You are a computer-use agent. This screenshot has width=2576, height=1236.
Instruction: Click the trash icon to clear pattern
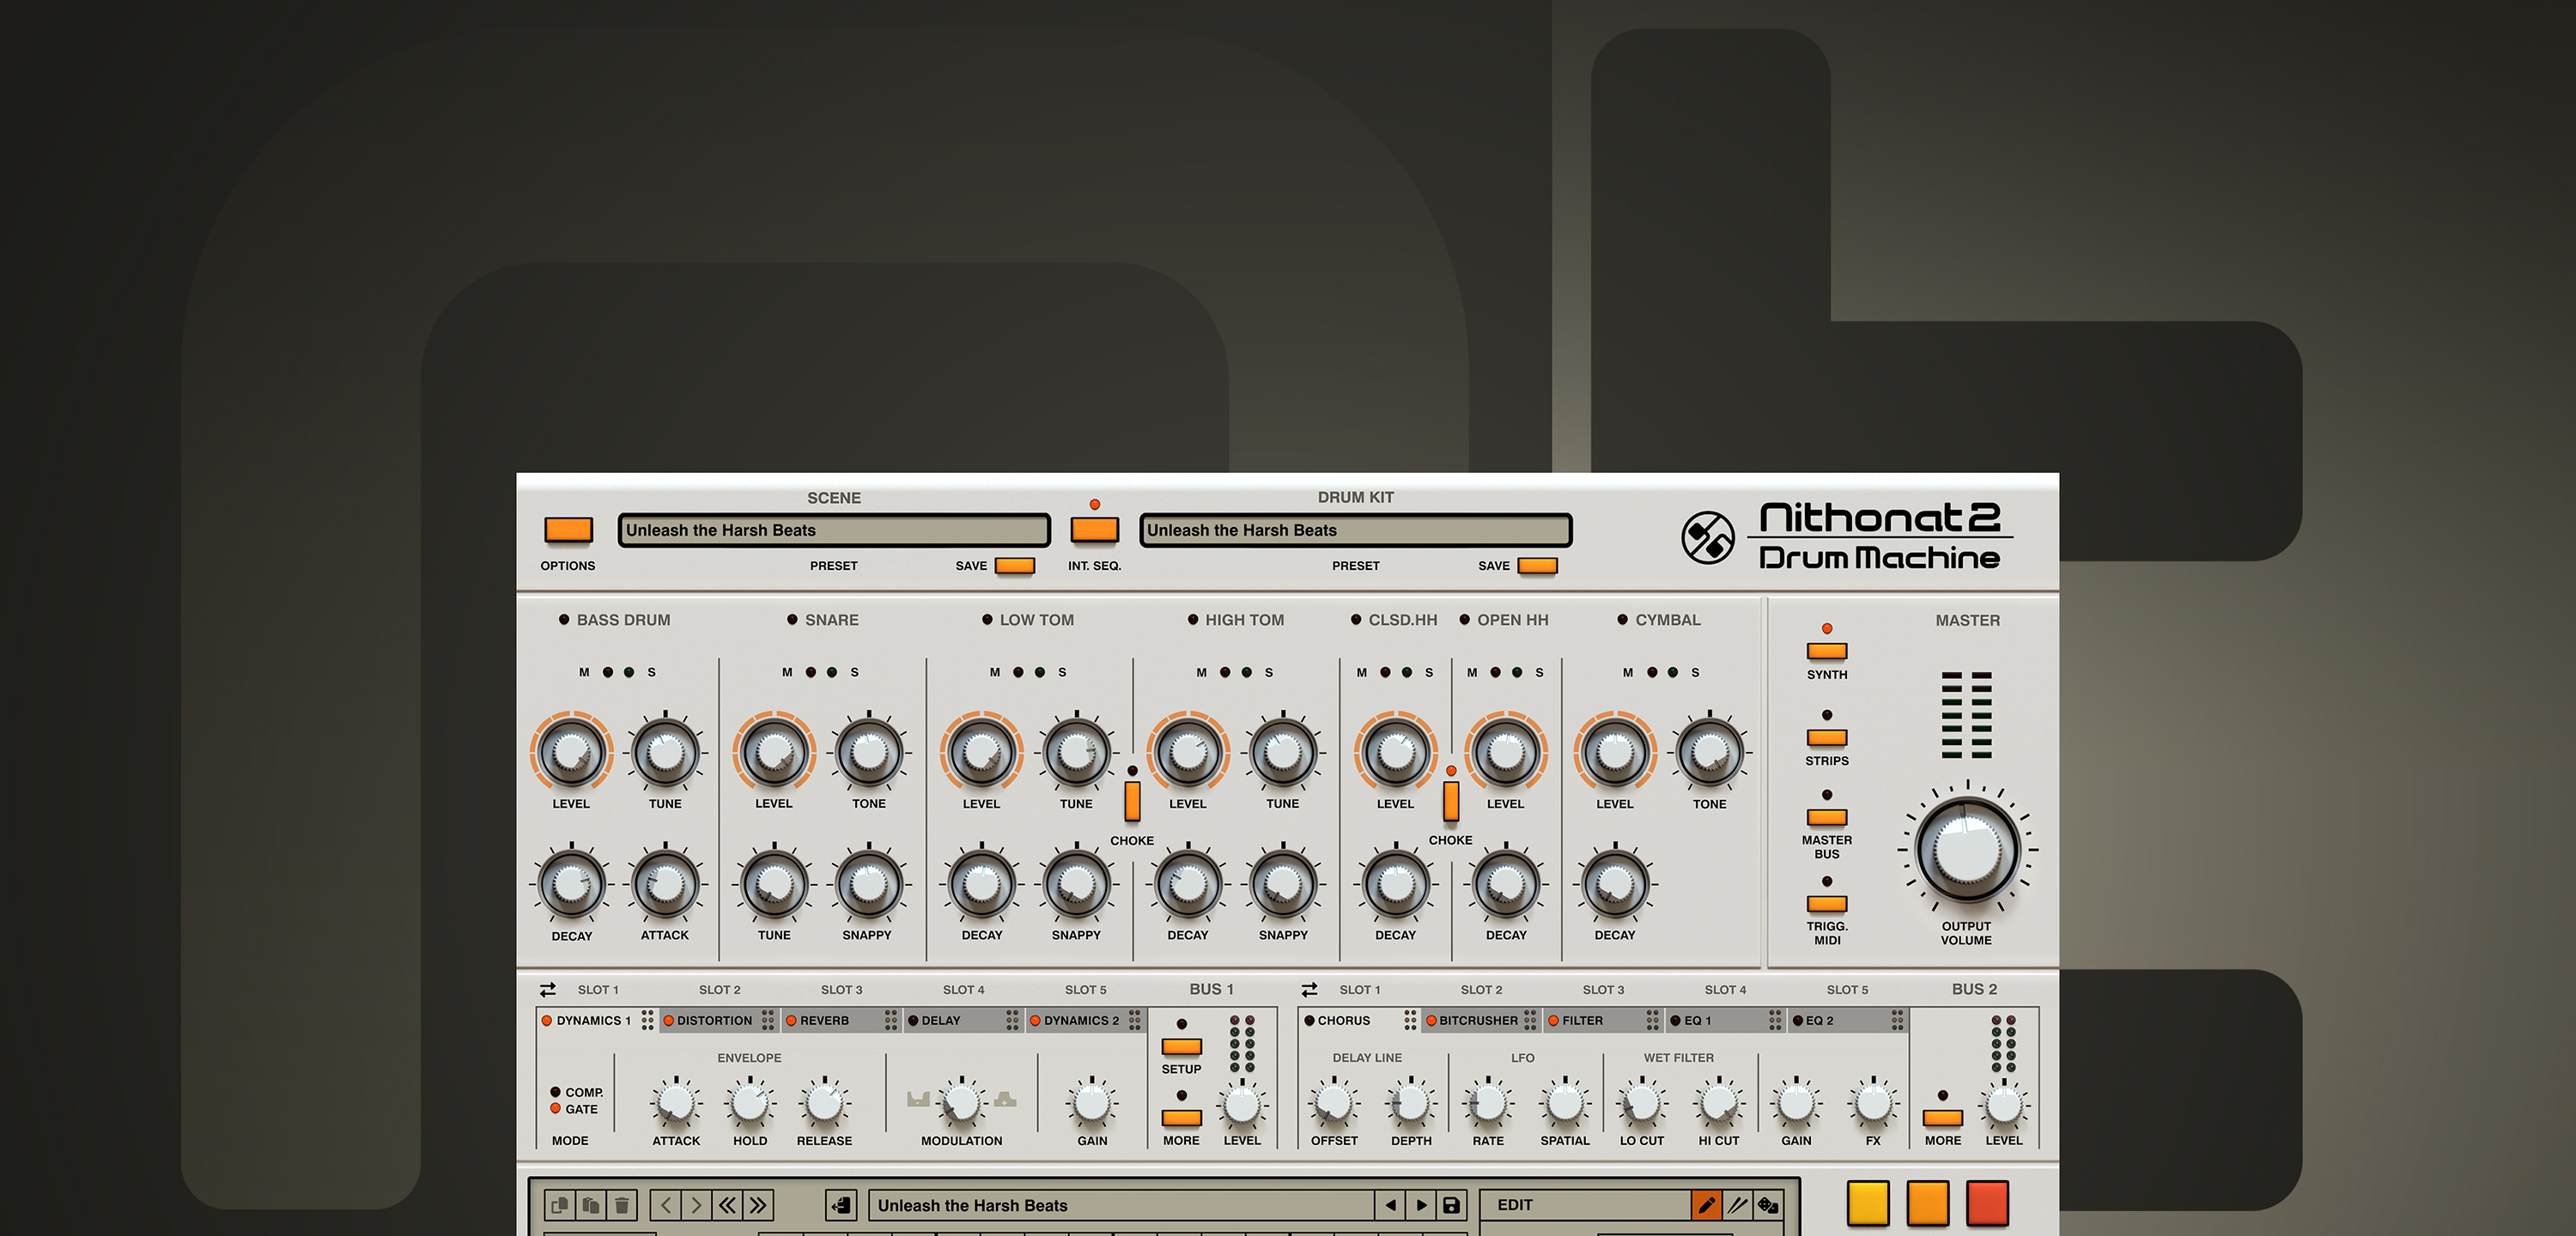[x=622, y=1205]
